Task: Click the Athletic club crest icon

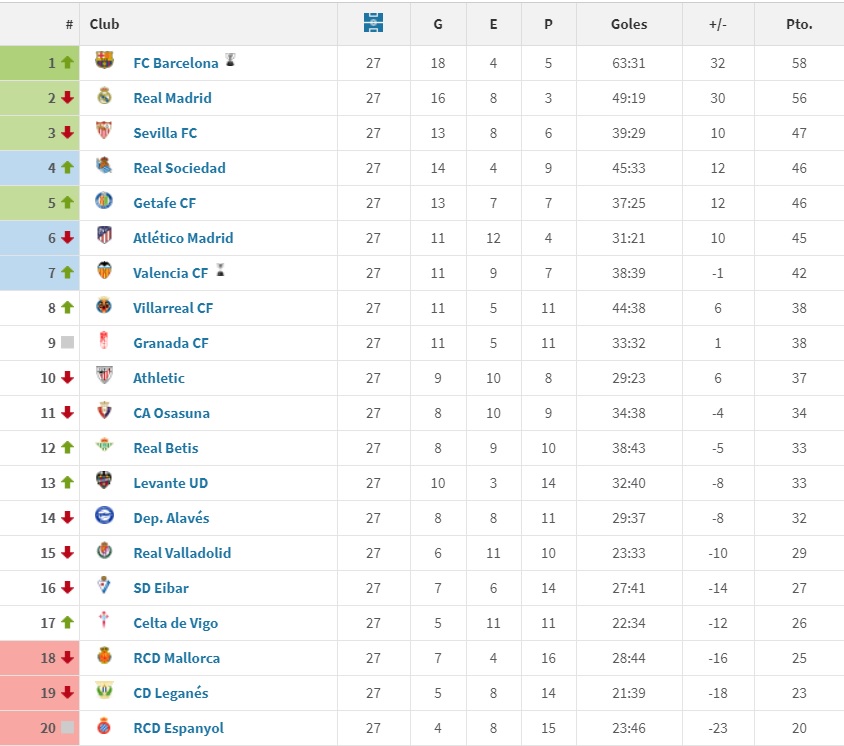Action: (x=104, y=375)
